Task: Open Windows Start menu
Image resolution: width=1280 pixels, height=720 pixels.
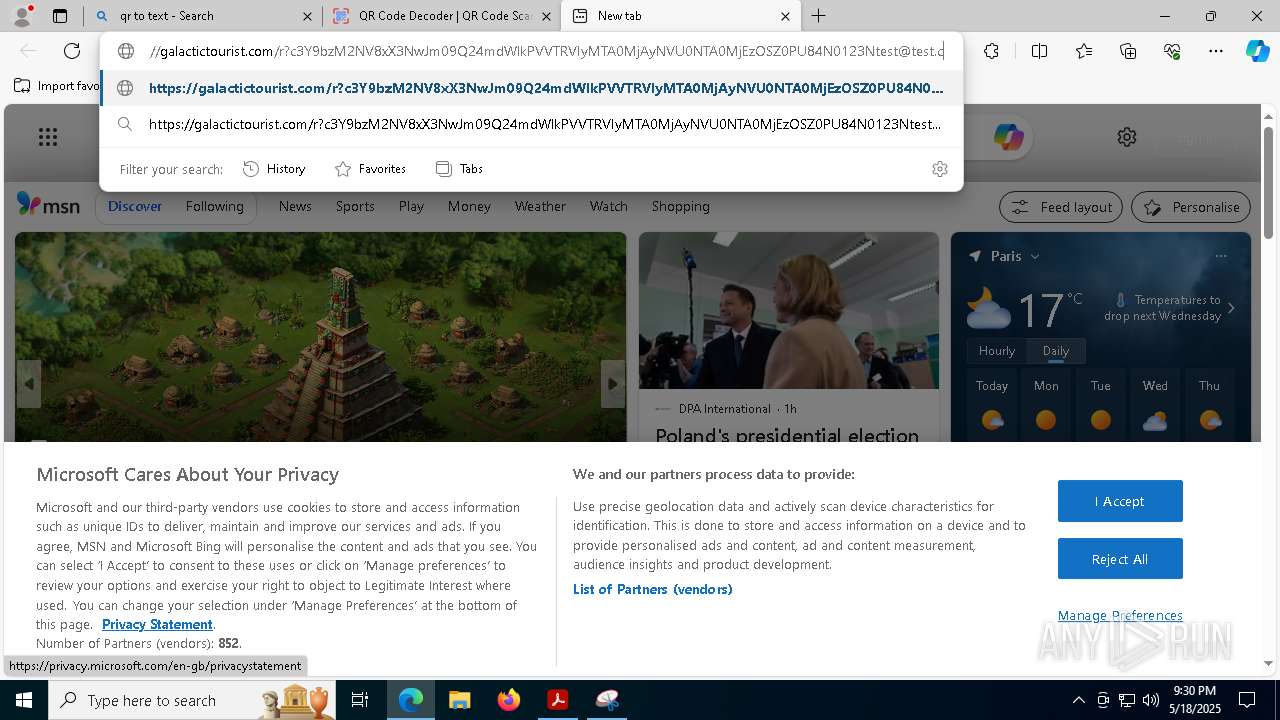Action: tap(23, 700)
